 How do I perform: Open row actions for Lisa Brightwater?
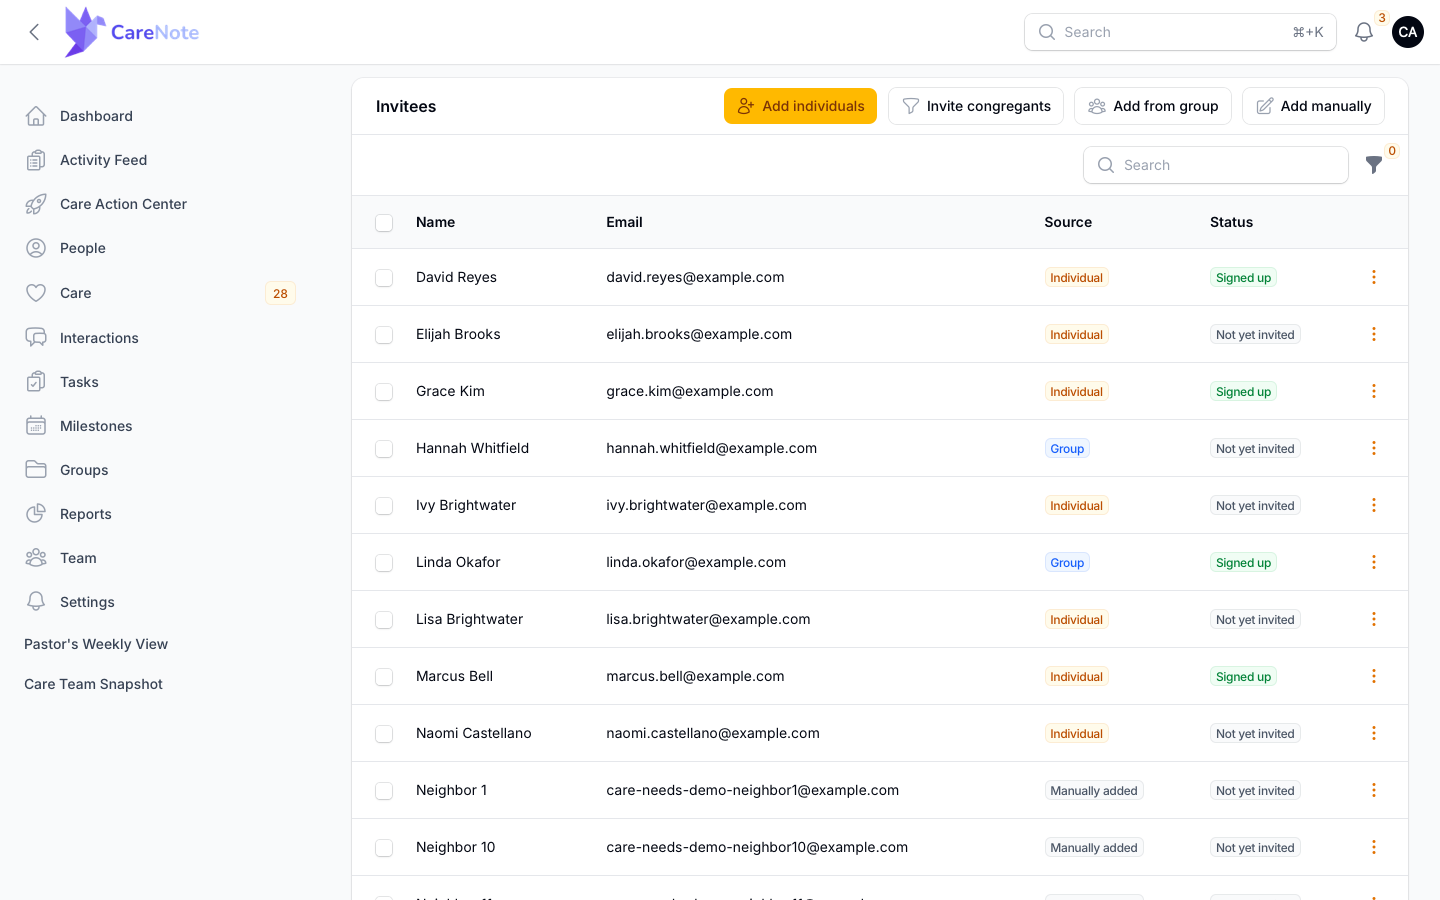click(1374, 619)
